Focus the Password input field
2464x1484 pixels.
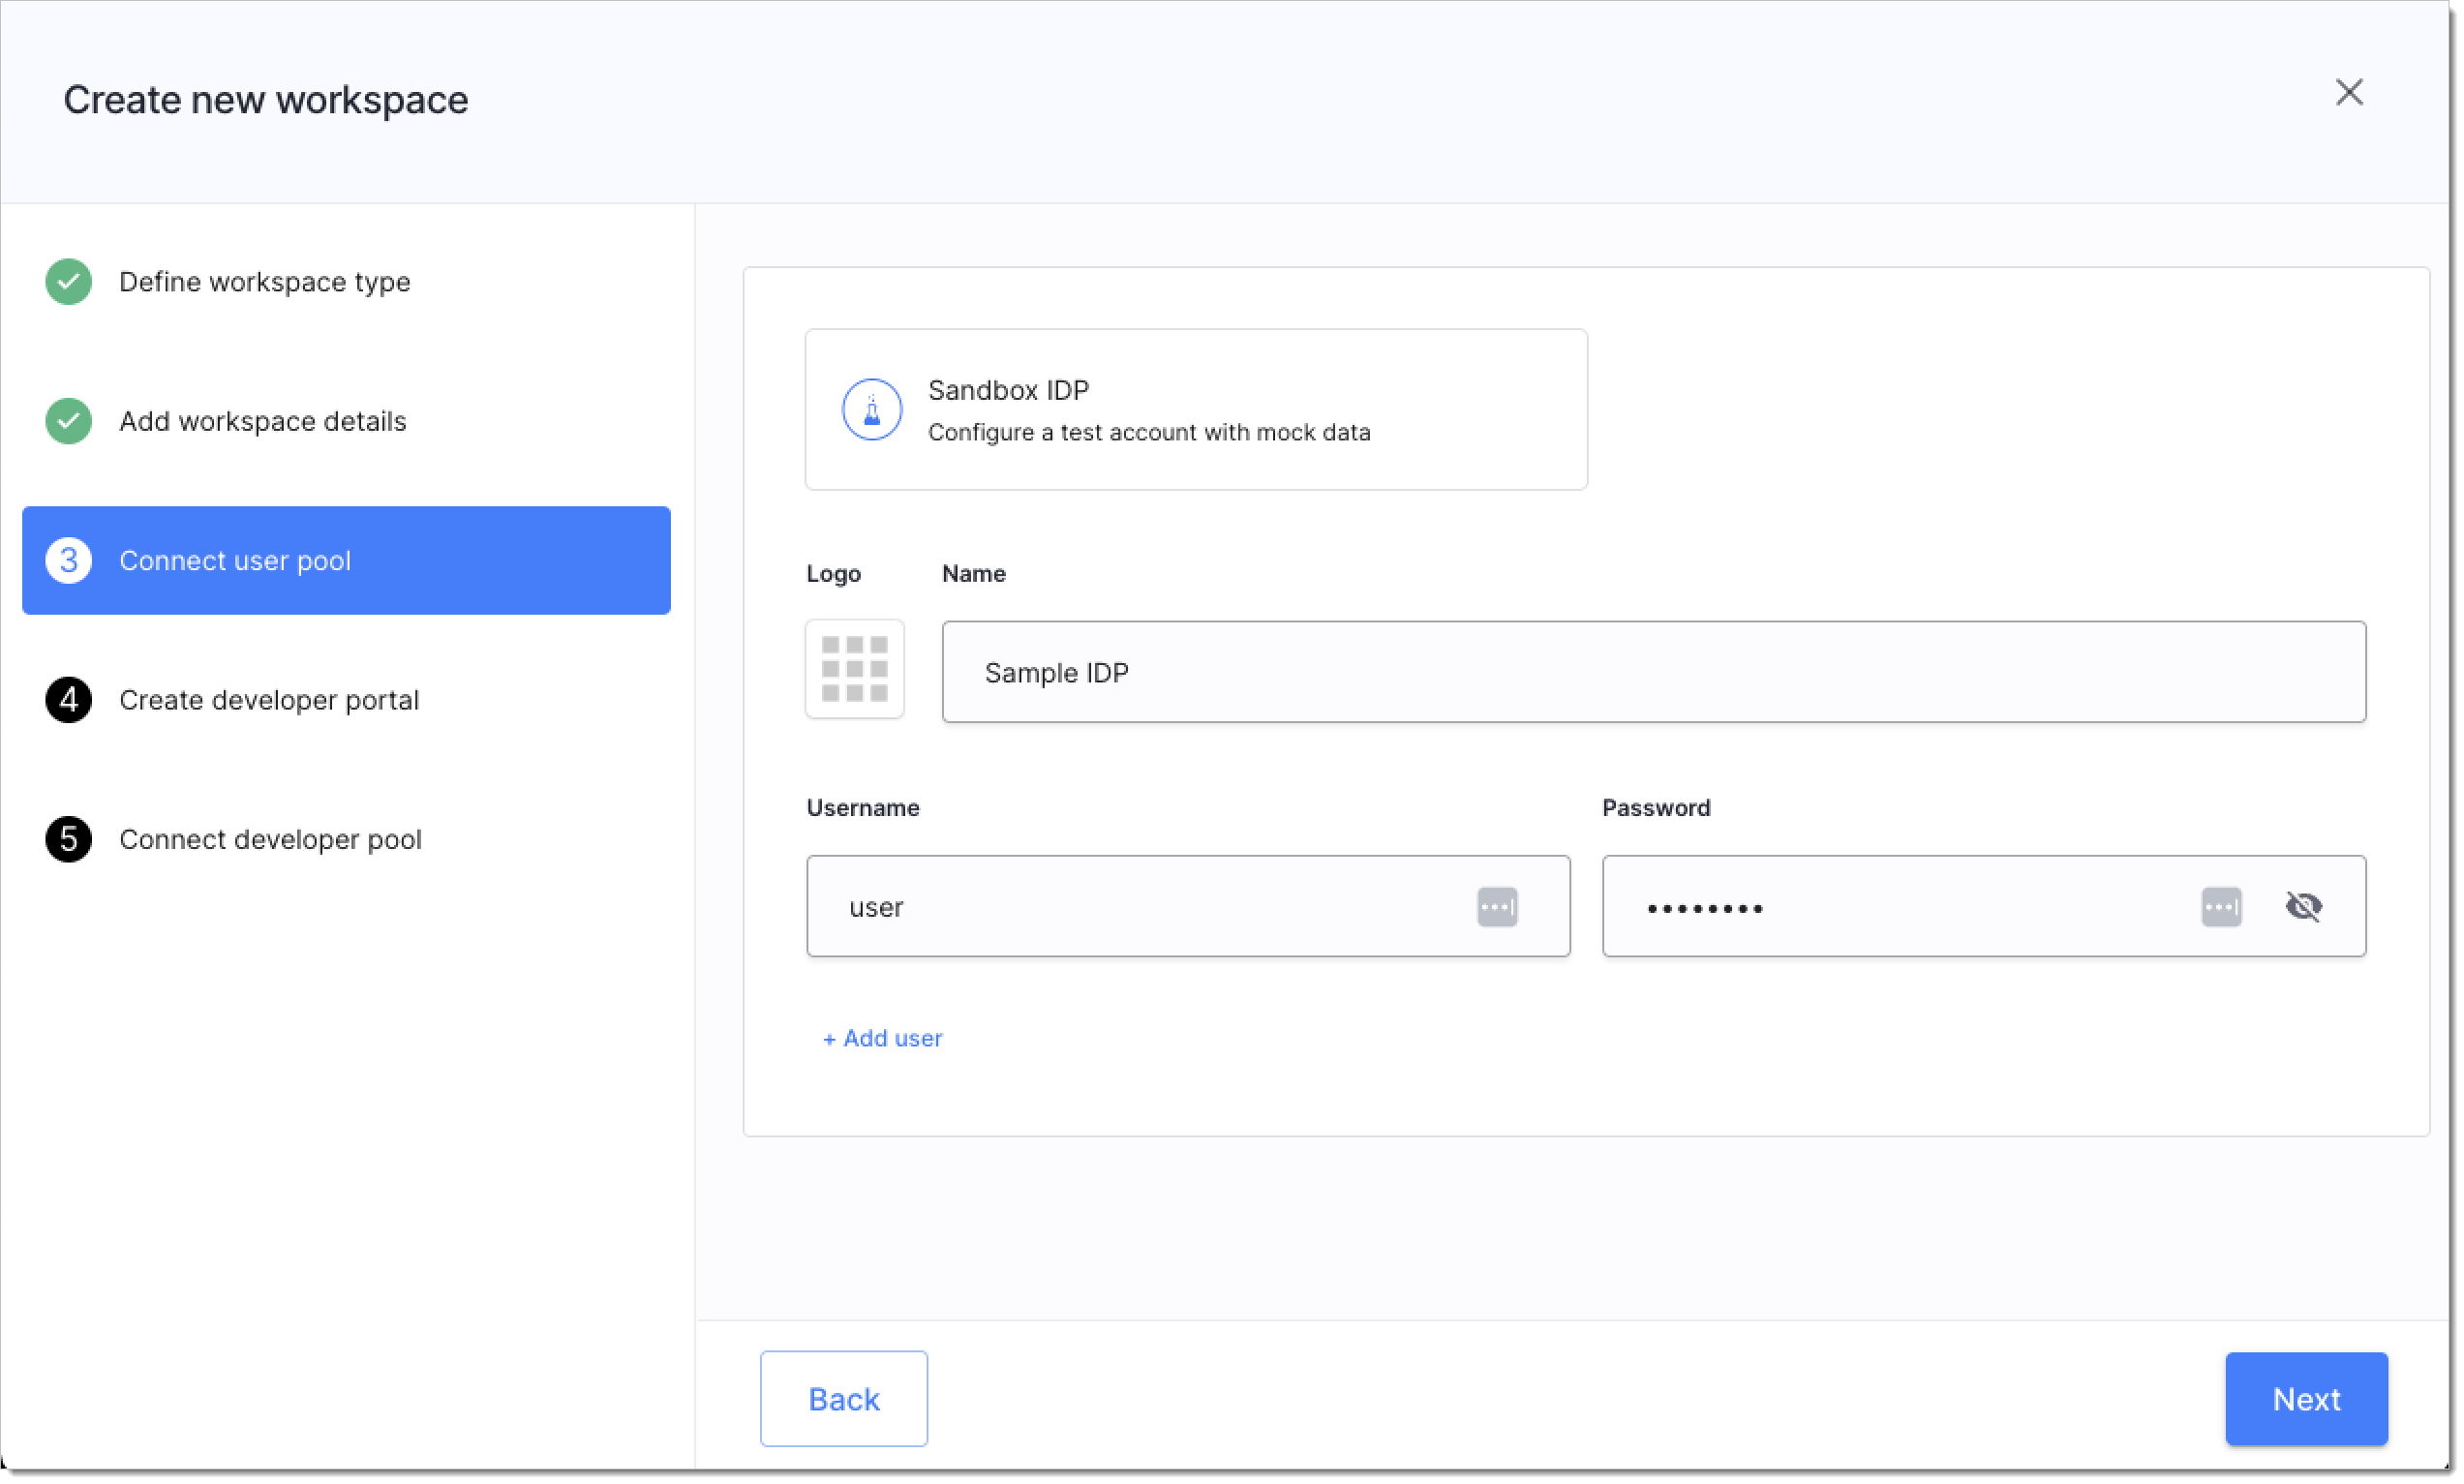tap(1983, 906)
